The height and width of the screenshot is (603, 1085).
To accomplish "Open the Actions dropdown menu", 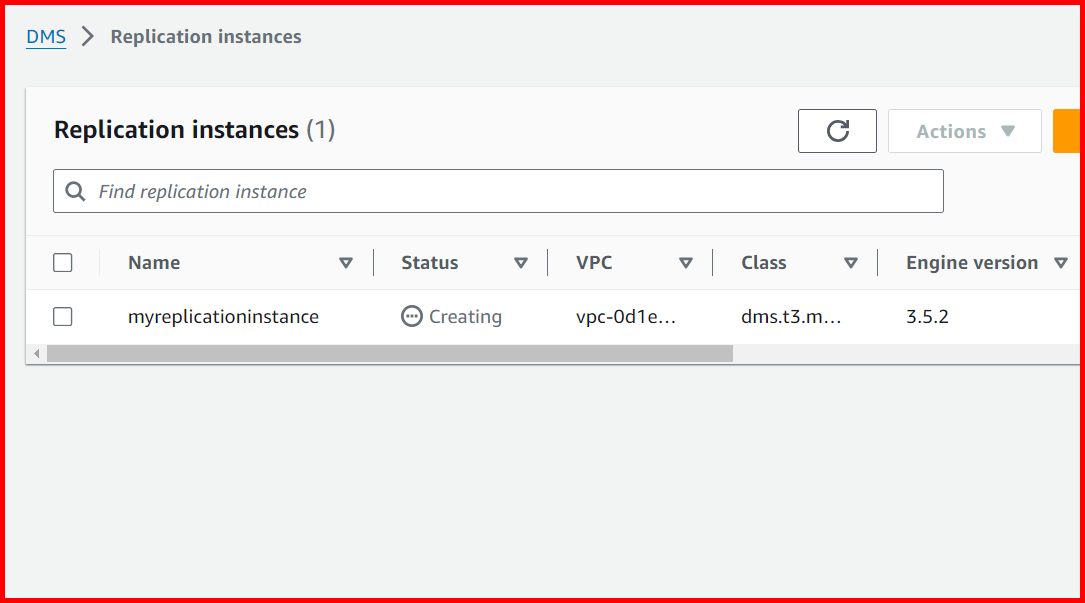I will click(x=963, y=130).
